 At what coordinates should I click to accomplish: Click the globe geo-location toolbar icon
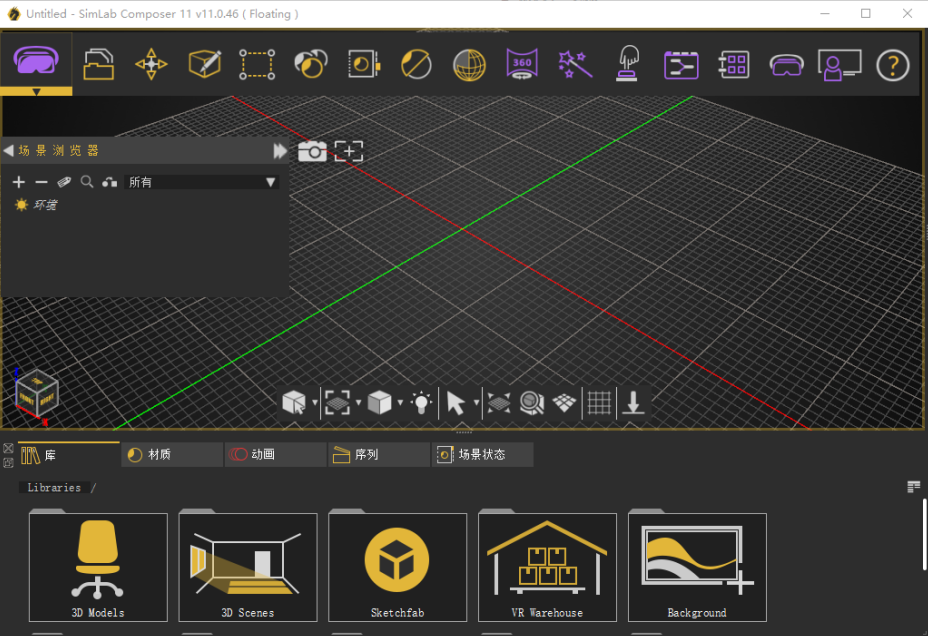point(469,64)
